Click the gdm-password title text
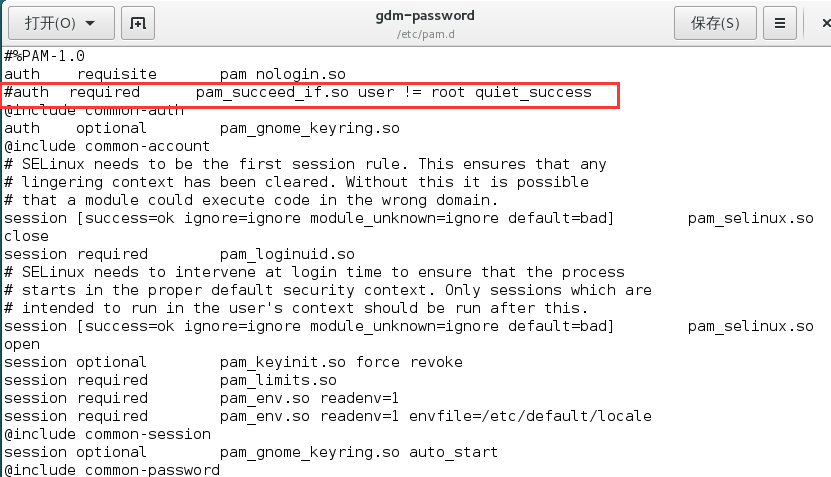 pos(425,16)
